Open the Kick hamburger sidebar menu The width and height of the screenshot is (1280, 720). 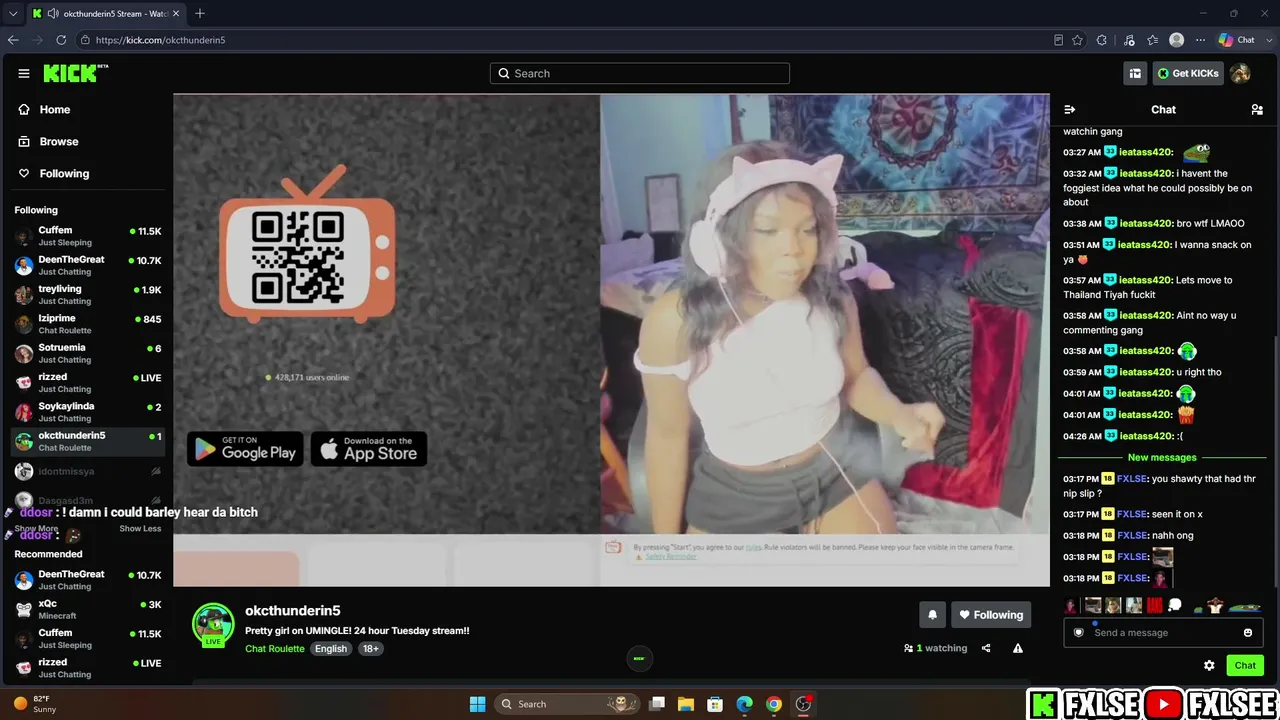(x=24, y=73)
